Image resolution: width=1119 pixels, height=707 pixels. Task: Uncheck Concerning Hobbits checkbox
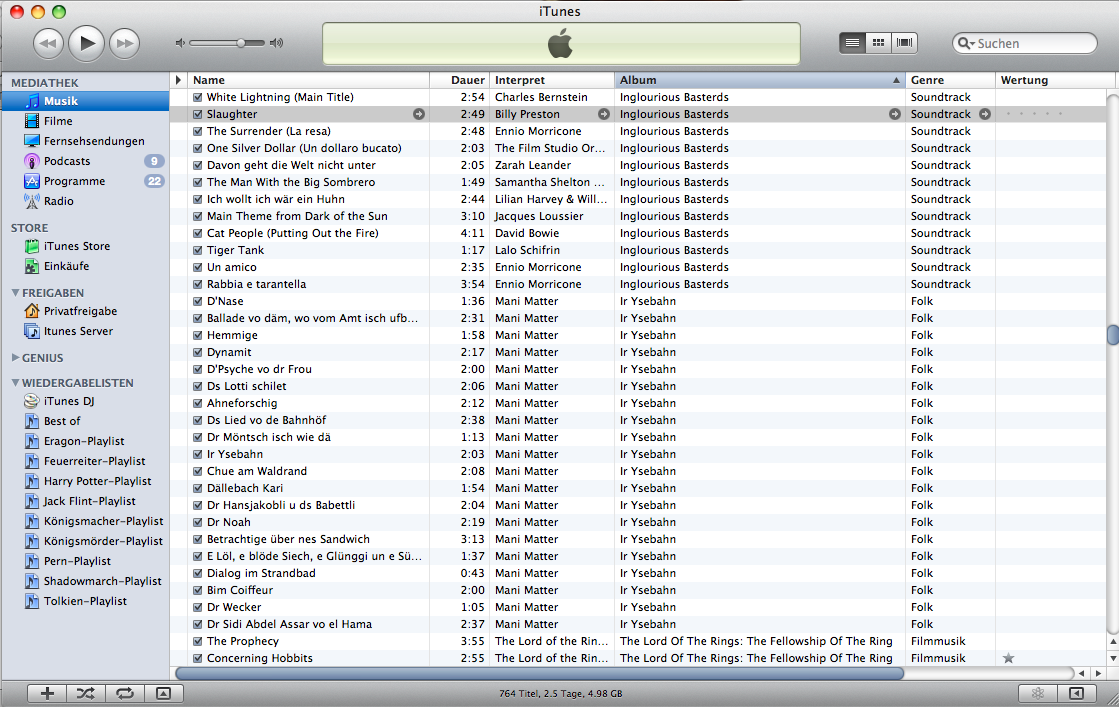(x=198, y=658)
